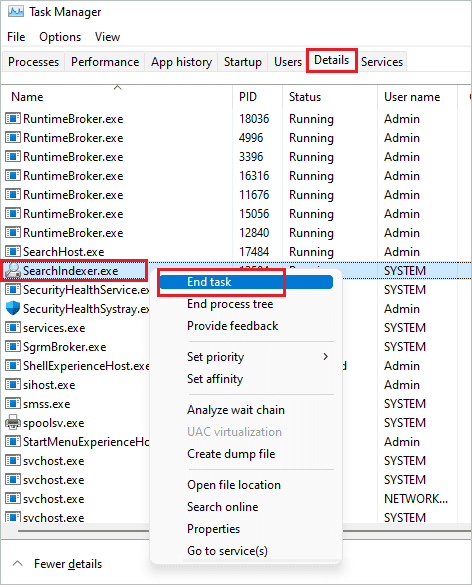Click the SecurityHealthService.exe process icon

[12, 290]
